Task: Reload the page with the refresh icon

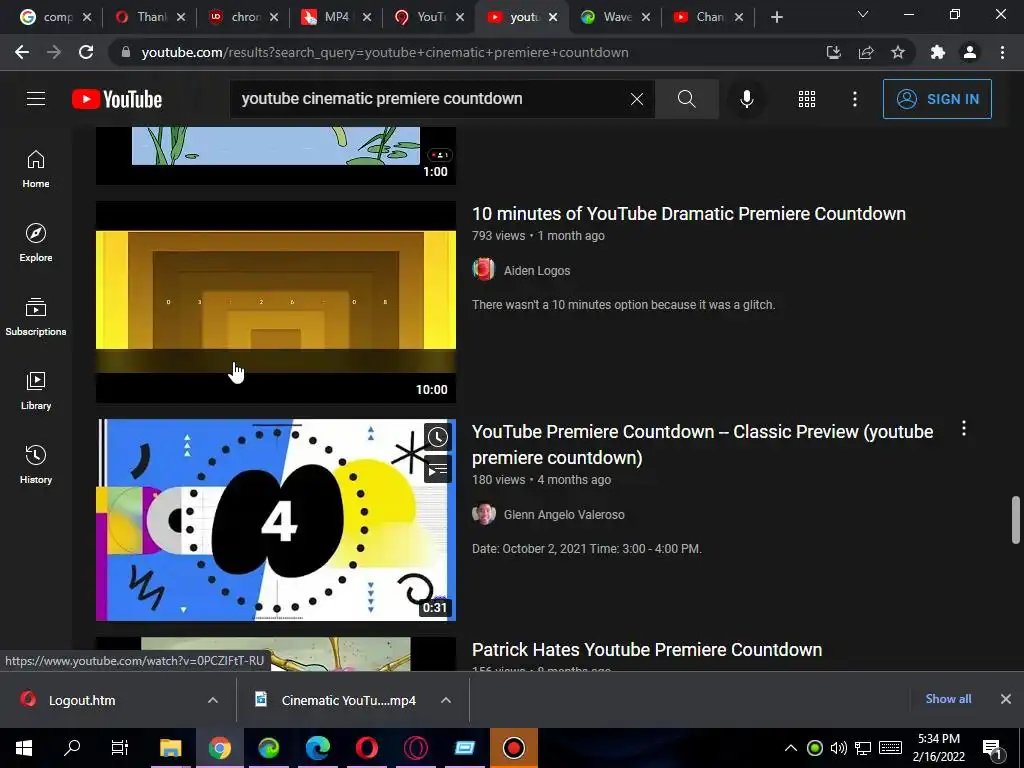Action: [86, 52]
